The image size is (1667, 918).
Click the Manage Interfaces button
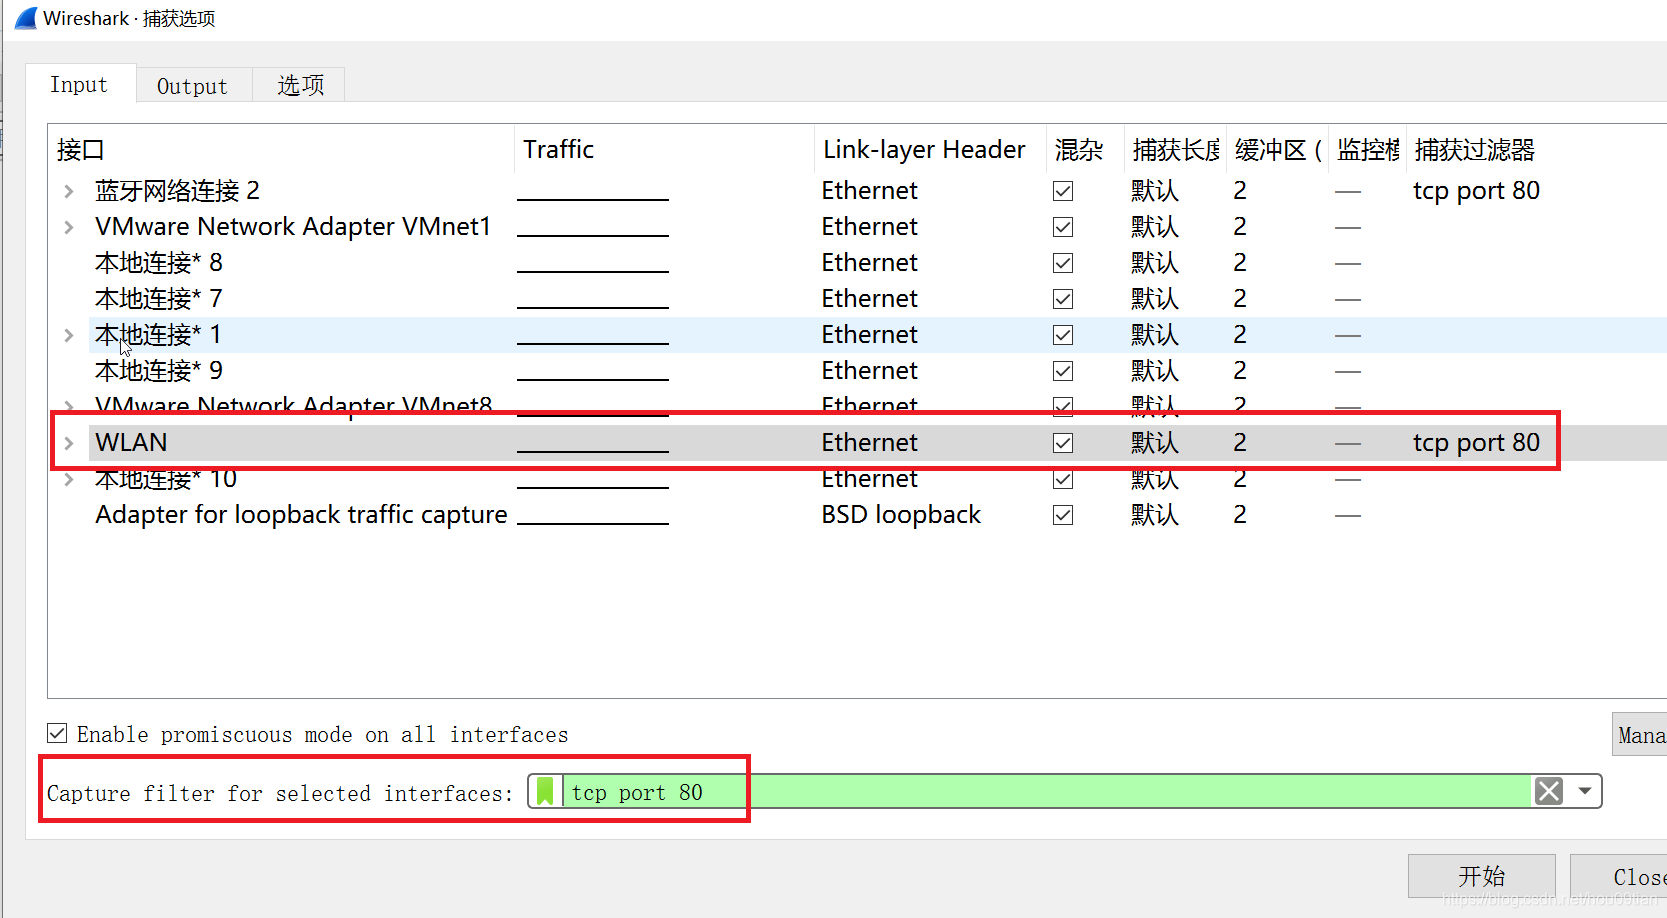[x=1639, y=735]
